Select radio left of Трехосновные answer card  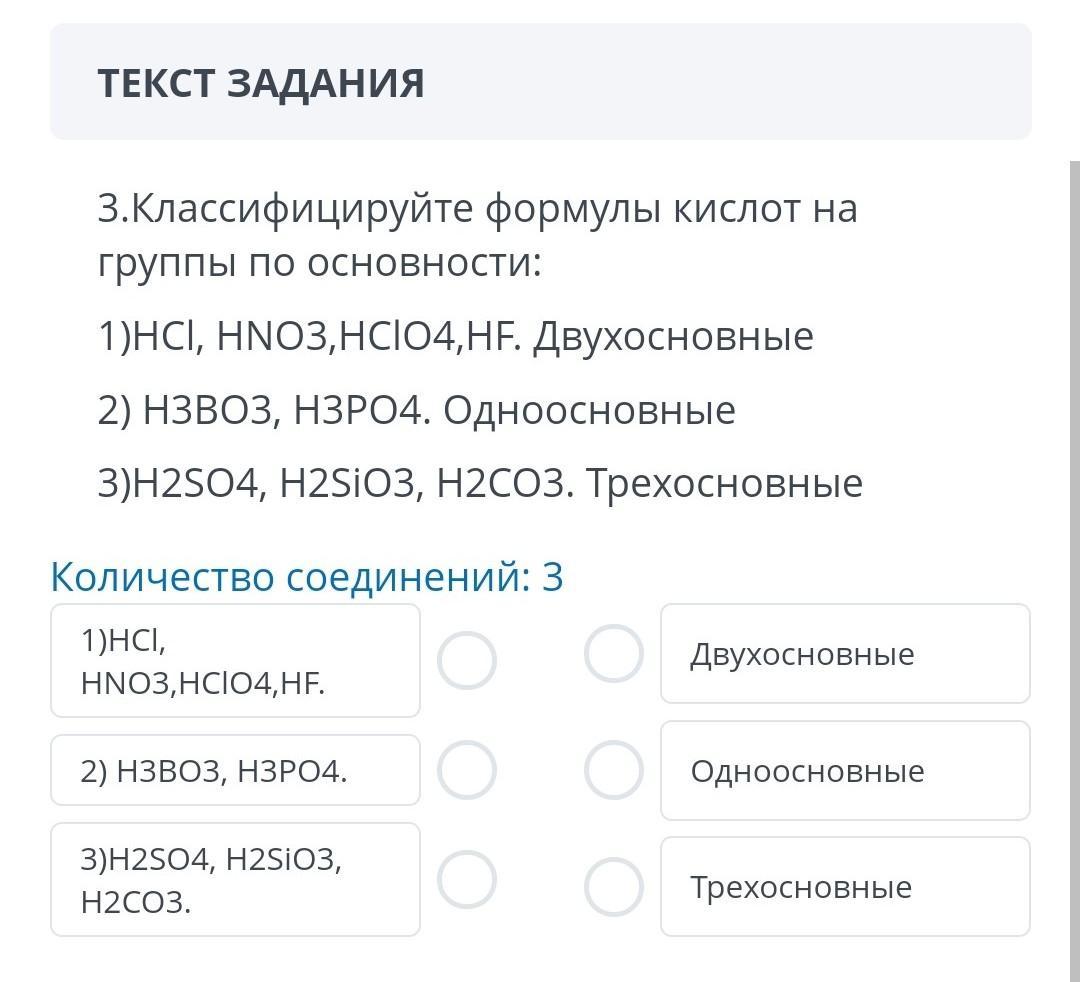[x=613, y=887]
